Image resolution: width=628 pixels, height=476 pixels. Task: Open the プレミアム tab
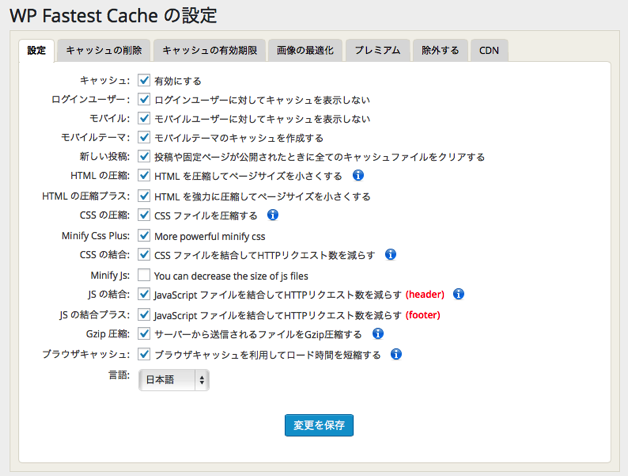[x=378, y=50]
